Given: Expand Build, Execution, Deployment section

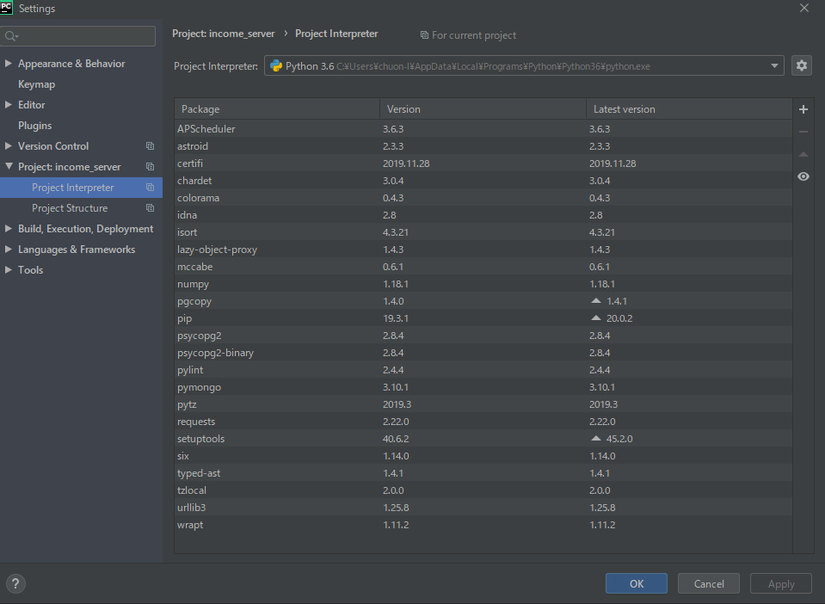Looking at the screenshot, I should click(9, 229).
